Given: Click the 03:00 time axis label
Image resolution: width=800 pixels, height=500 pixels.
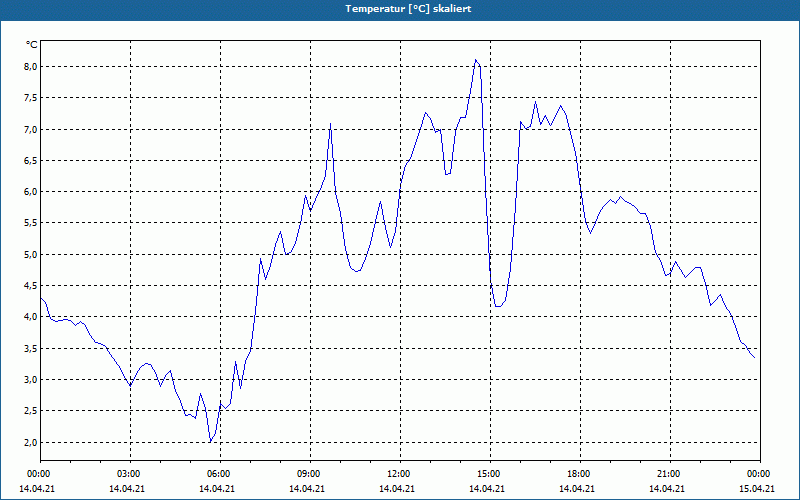Looking at the screenshot, I should pos(130,474).
